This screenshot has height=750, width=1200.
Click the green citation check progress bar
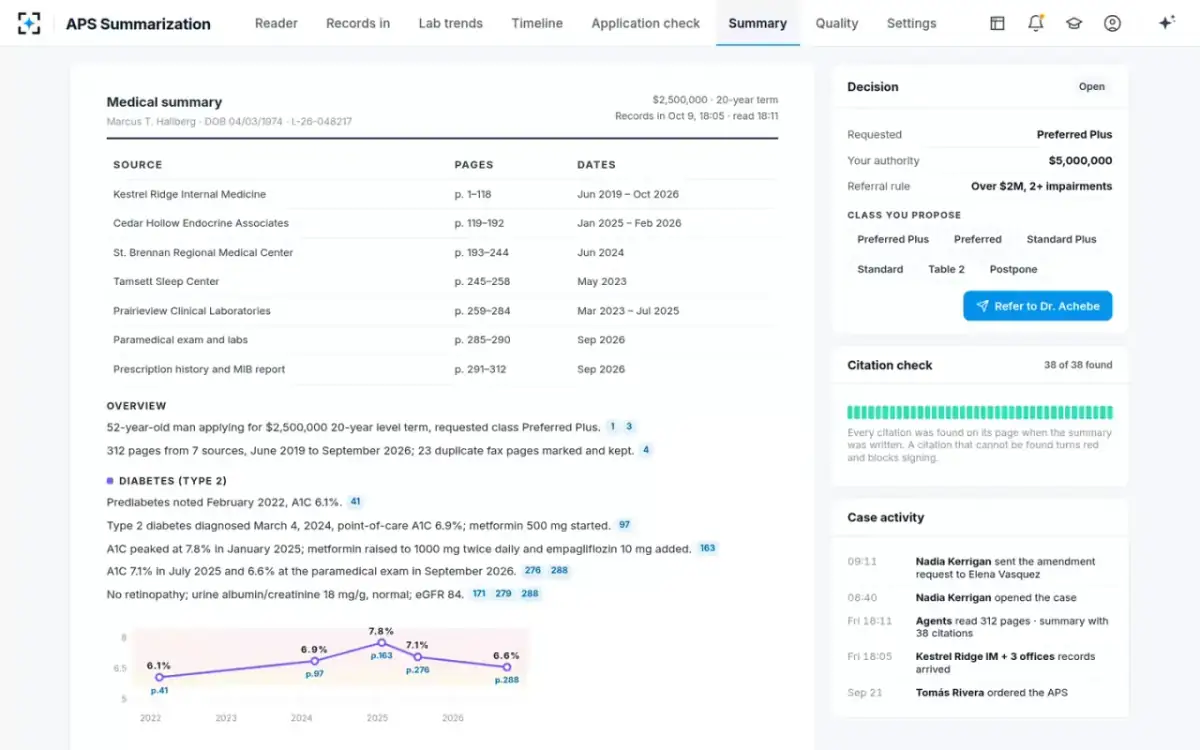pos(980,412)
